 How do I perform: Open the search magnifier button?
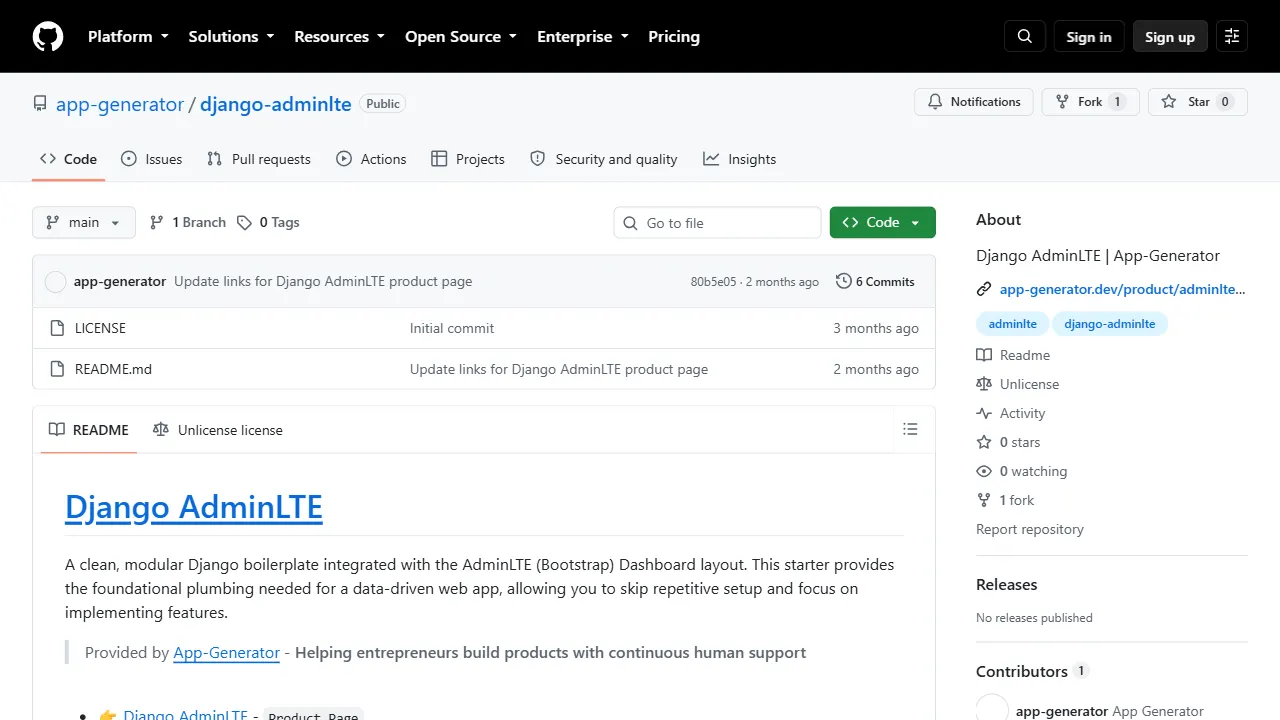coord(1025,36)
